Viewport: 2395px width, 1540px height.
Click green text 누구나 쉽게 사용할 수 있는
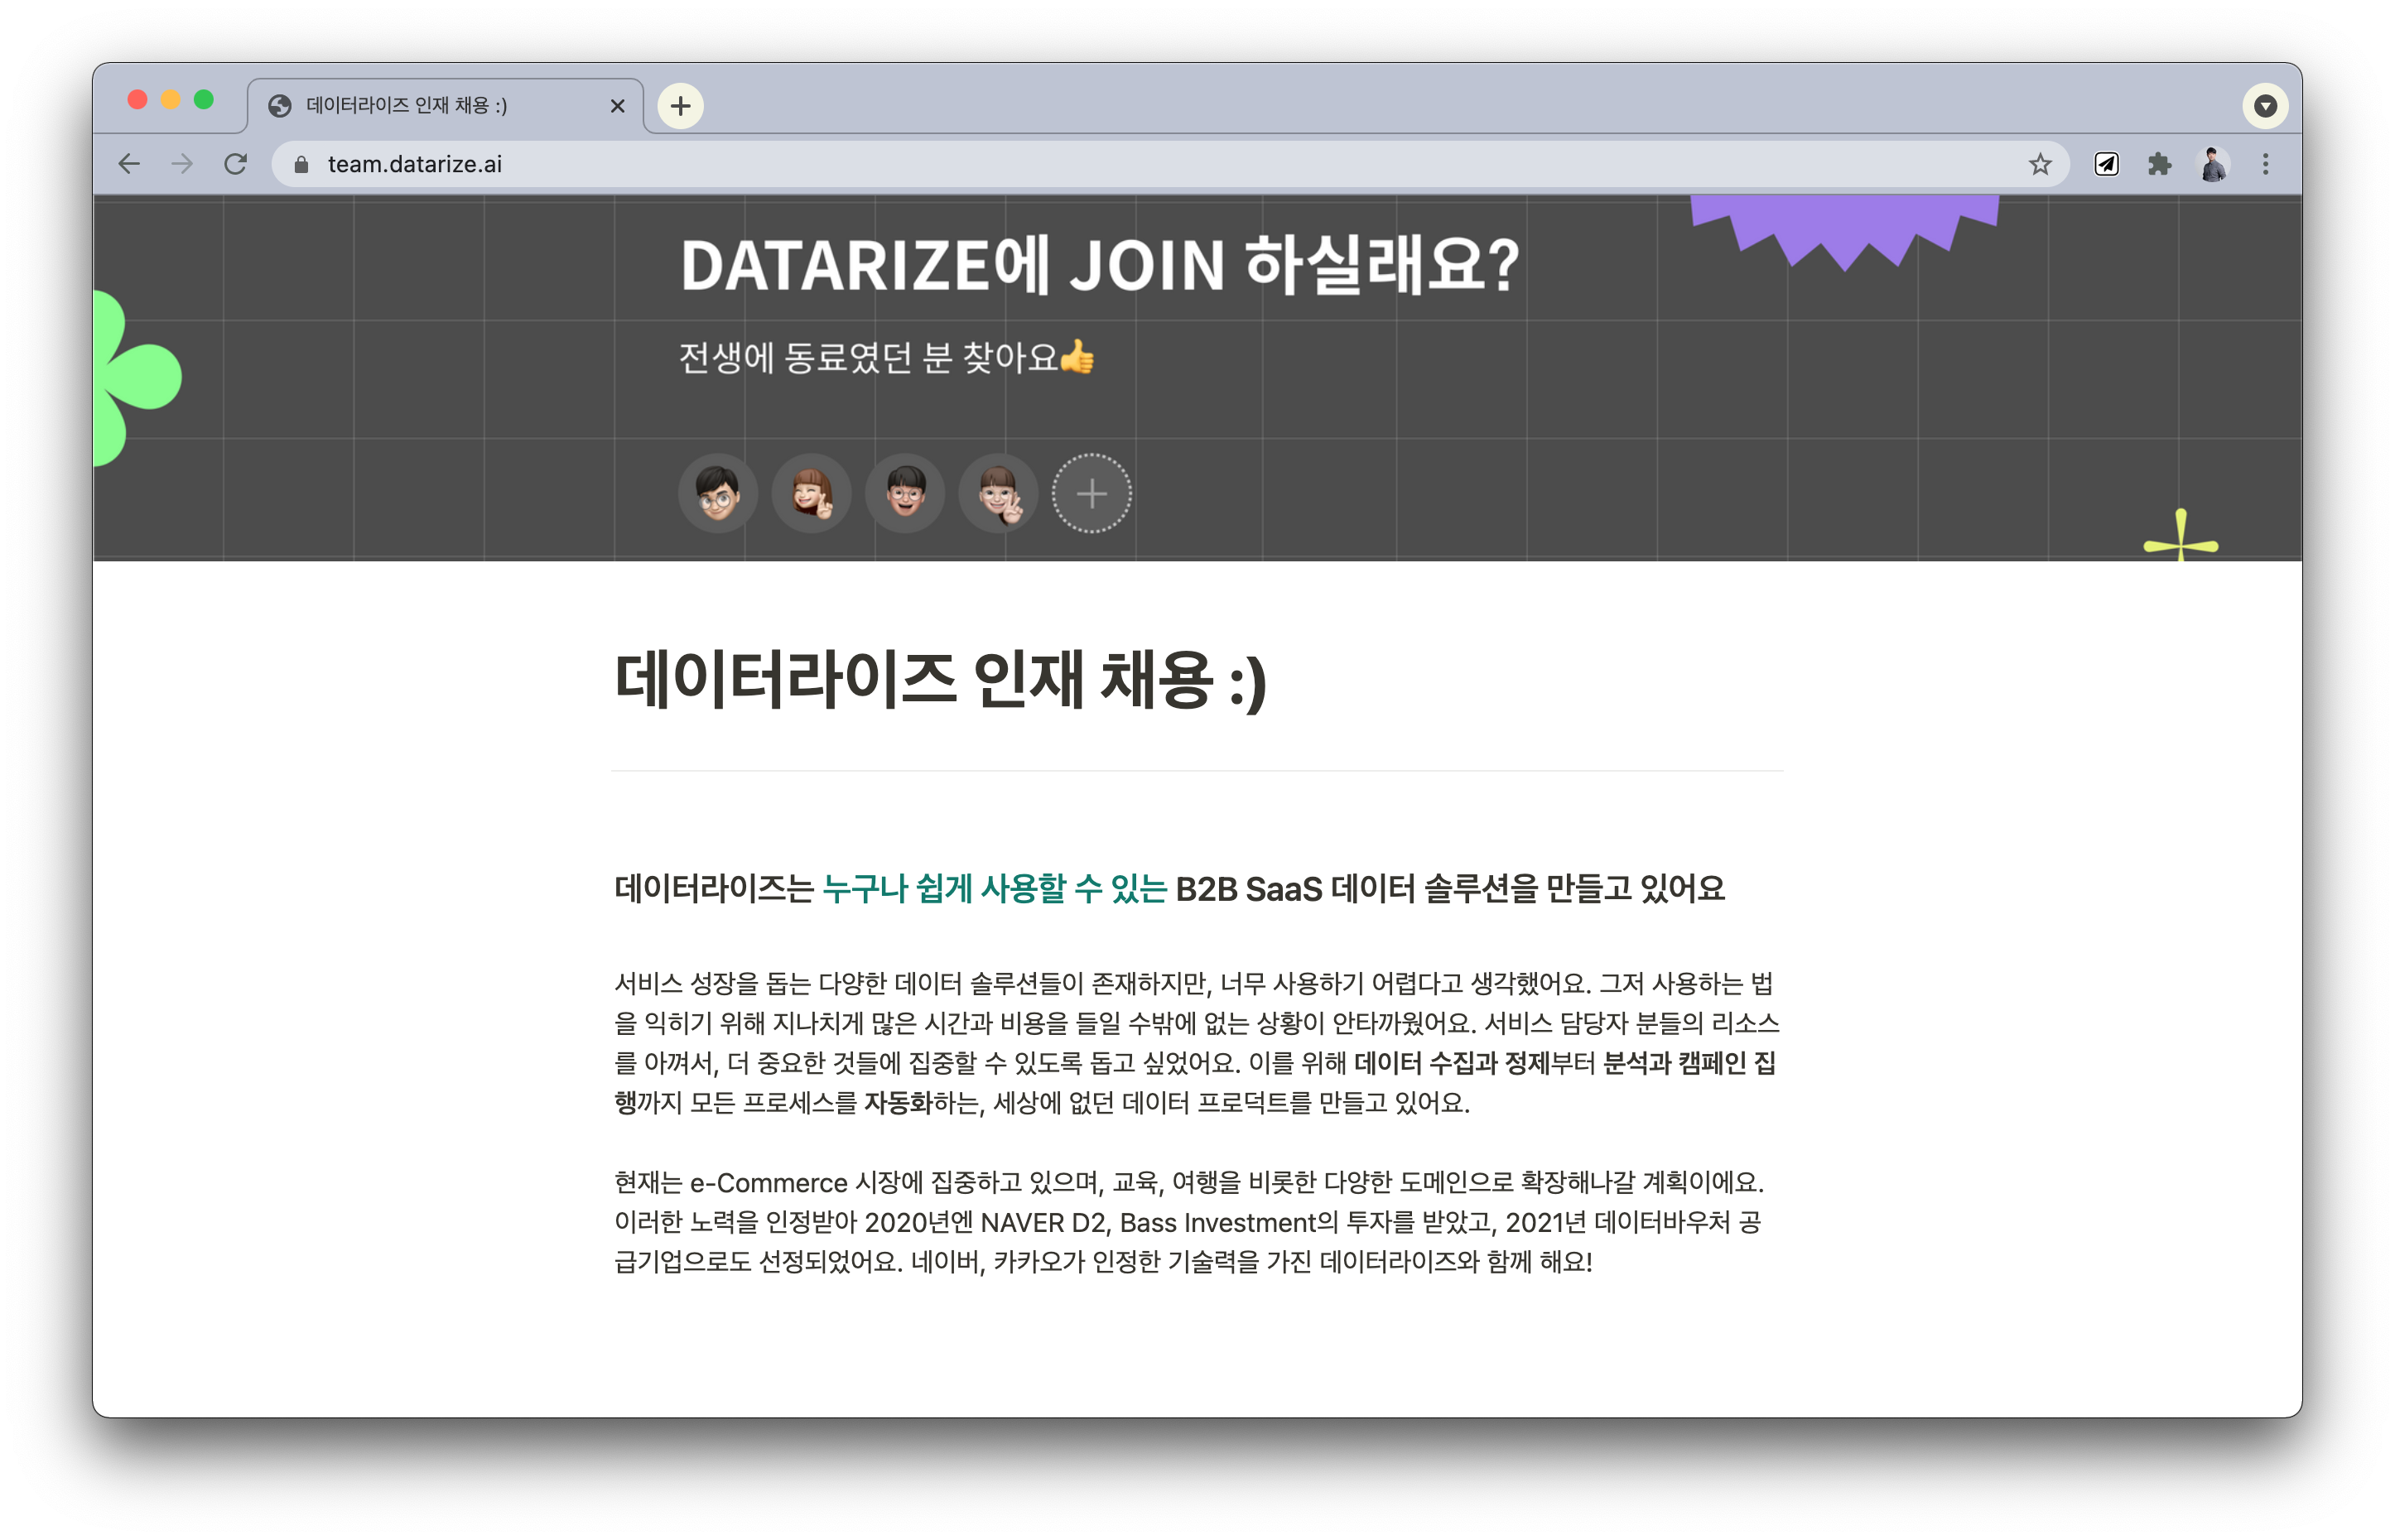point(994,888)
